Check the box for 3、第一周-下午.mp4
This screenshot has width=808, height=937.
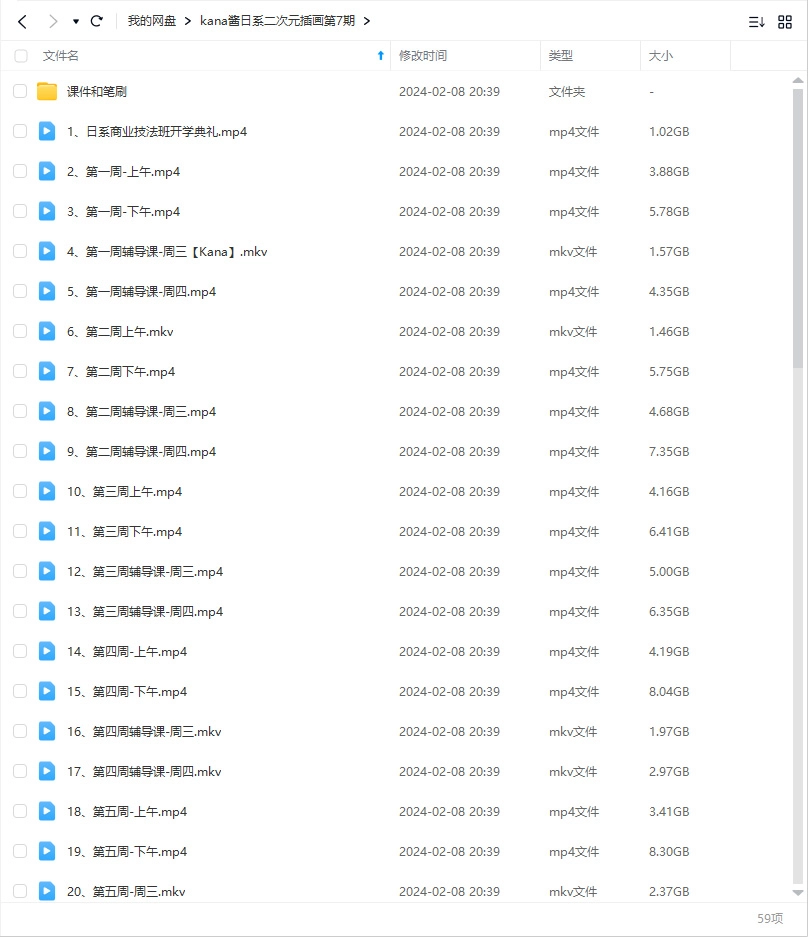click(x=20, y=211)
